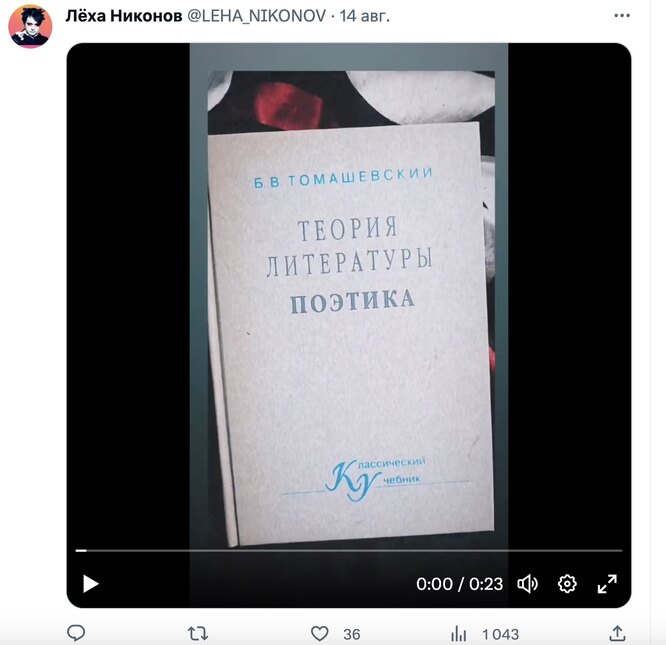The width and height of the screenshot is (666, 645).
Task: Seek along the video progress bar
Action: (349, 551)
